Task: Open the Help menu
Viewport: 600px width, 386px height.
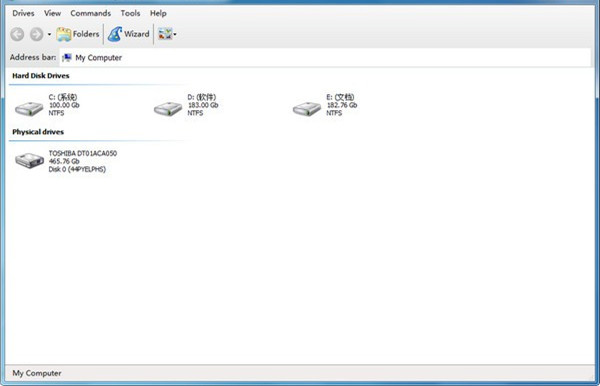Action: [158, 13]
